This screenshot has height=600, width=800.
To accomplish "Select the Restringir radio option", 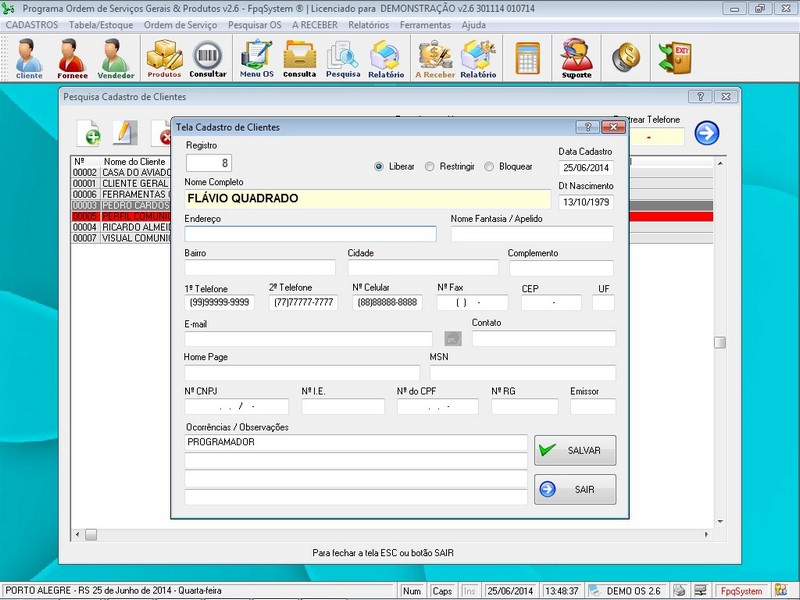I will click(430, 166).
